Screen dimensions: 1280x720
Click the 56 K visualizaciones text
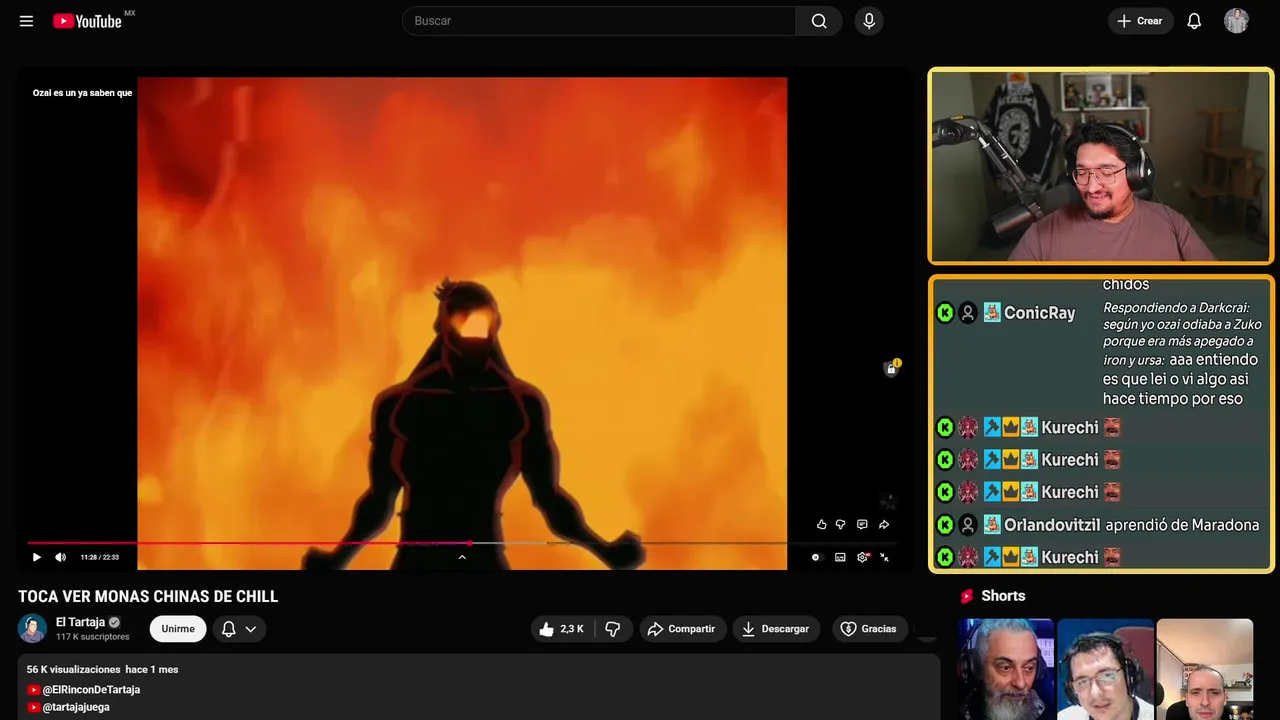click(x=74, y=669)
